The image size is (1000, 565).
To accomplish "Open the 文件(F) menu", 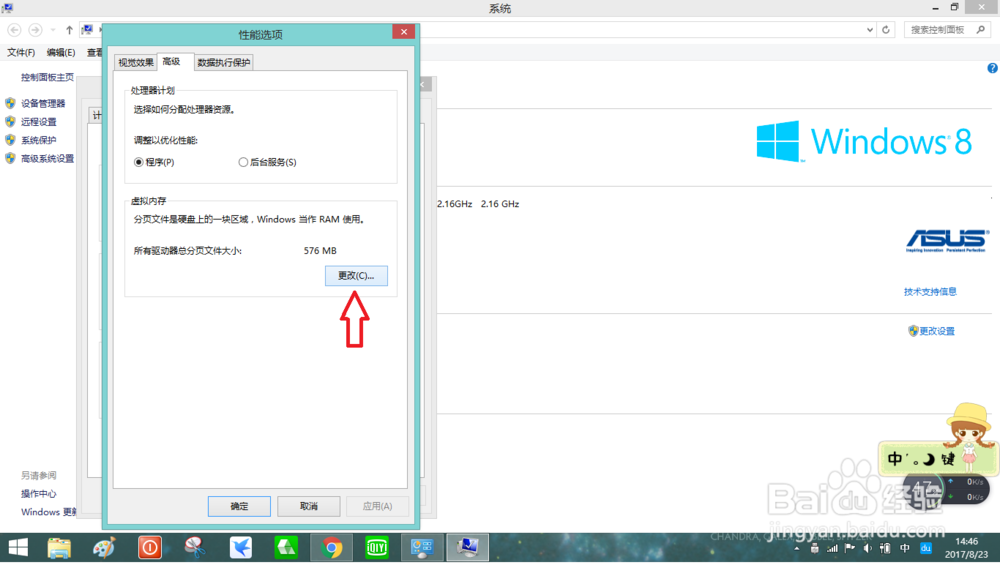I will click(21, 52).
